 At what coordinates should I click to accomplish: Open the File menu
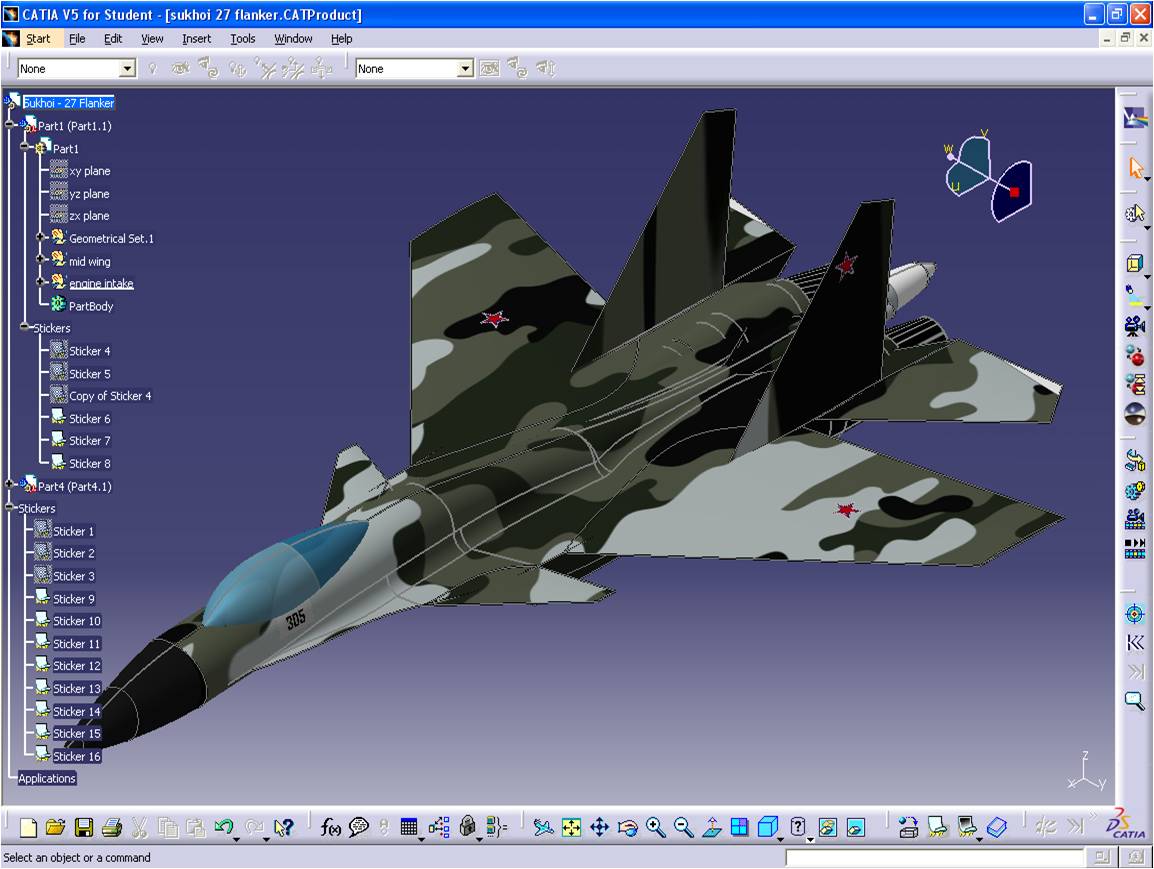tap(77, 38)
